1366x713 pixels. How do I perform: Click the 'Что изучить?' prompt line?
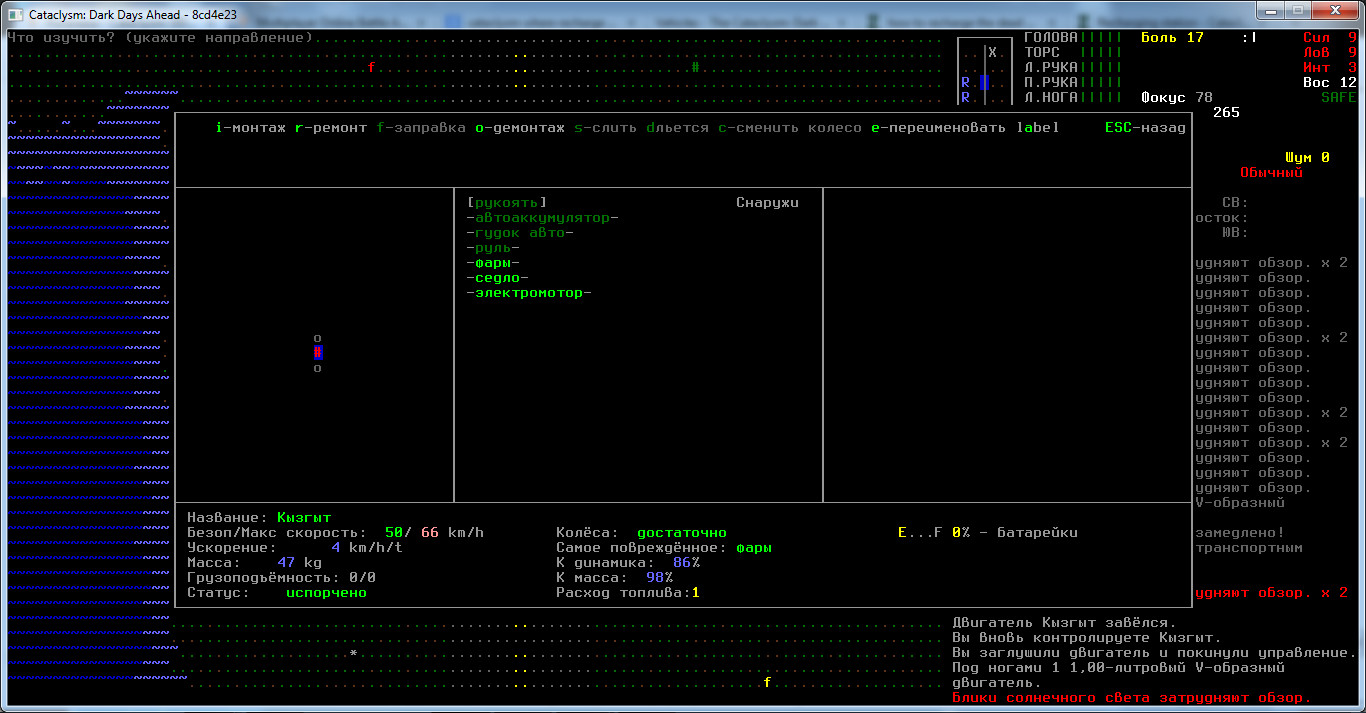pos(160,37)
